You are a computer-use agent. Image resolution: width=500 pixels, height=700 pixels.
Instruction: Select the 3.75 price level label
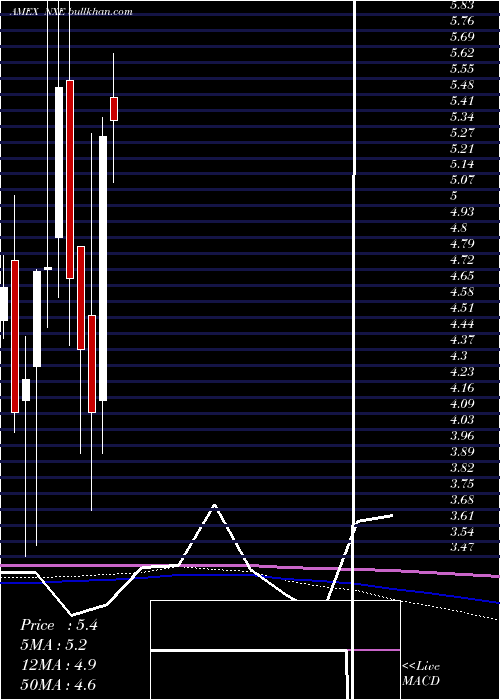tap(462, 483)
